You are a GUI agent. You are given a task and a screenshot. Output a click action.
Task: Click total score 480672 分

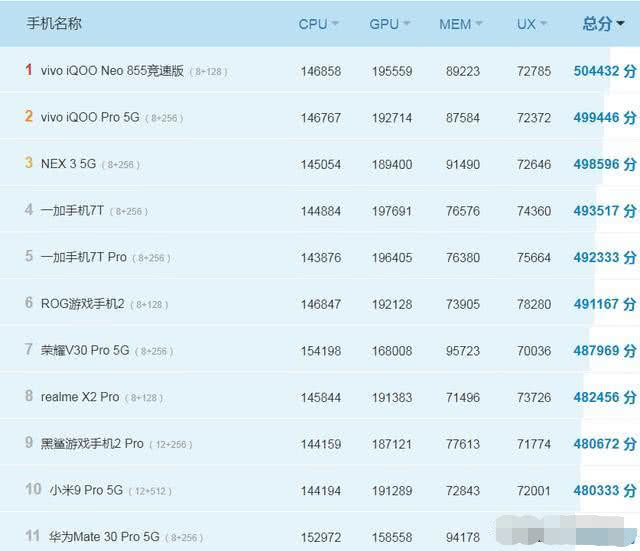pyautogui.click(x=605, y=443)
